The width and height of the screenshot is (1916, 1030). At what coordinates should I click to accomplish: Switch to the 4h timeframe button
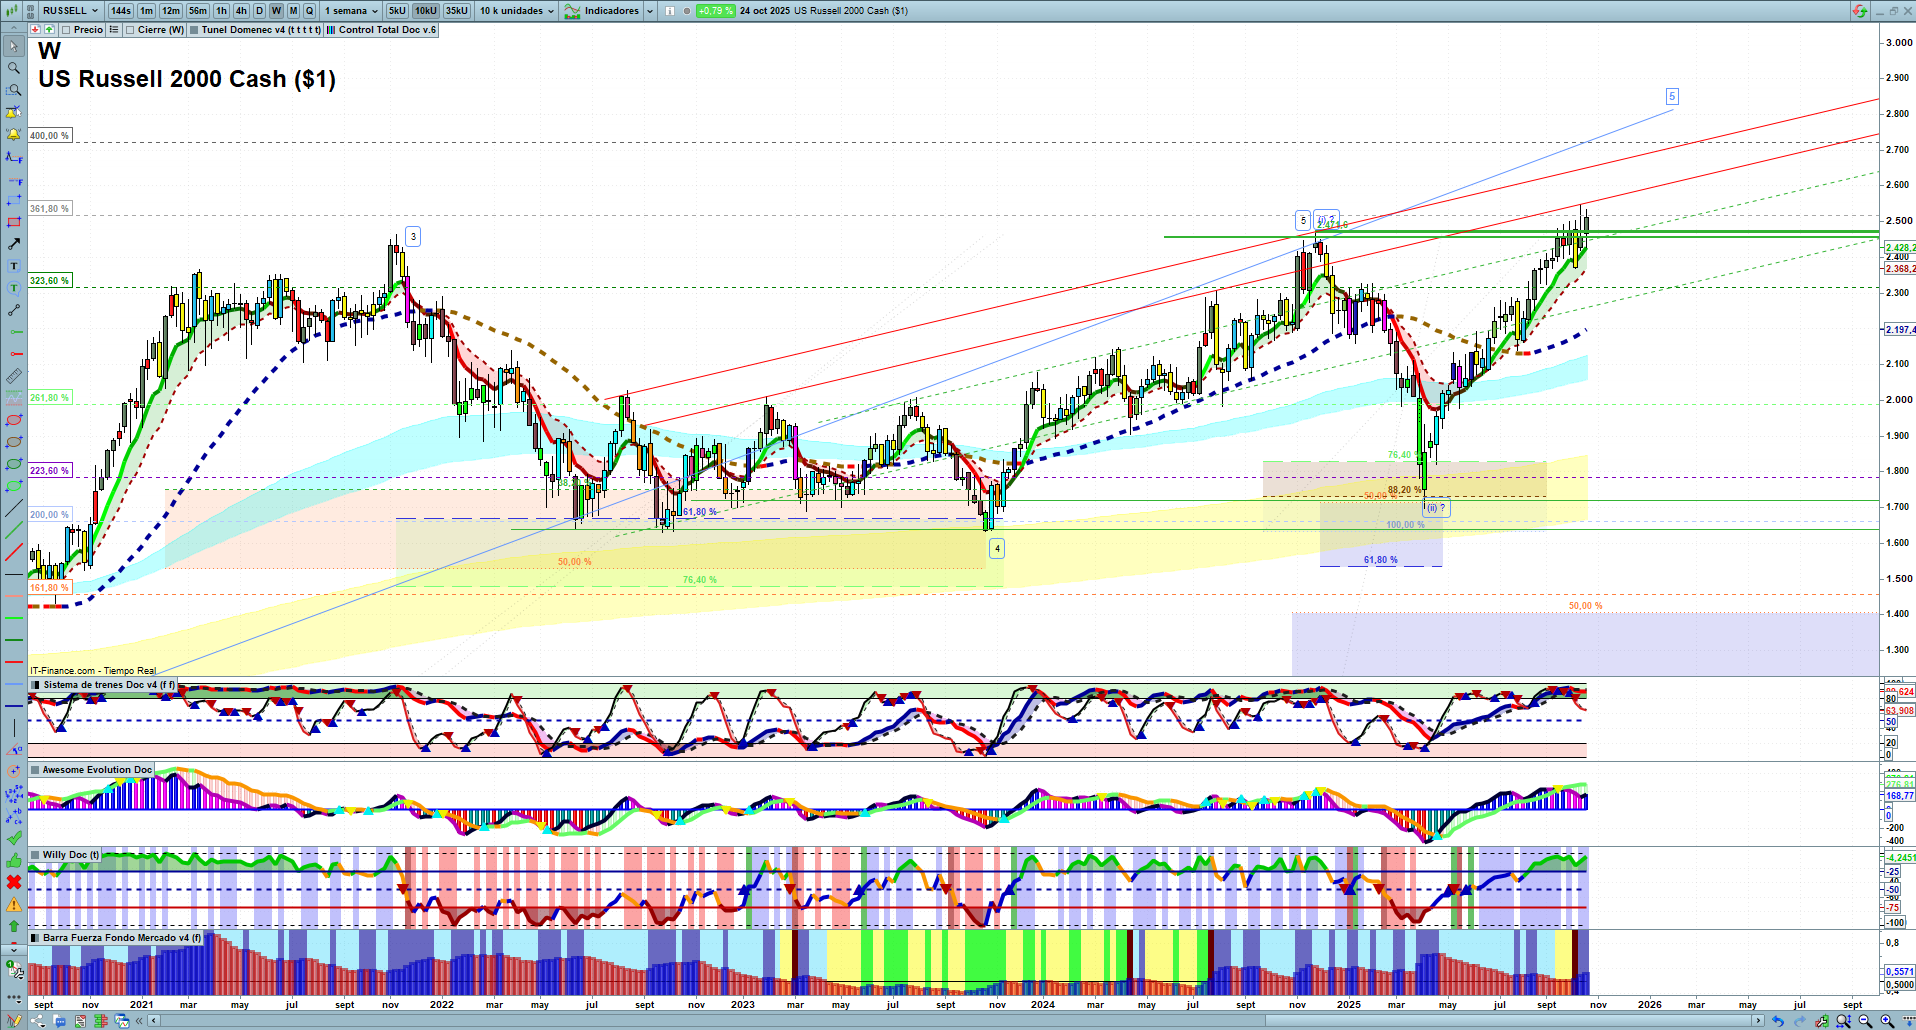point(241,11)
